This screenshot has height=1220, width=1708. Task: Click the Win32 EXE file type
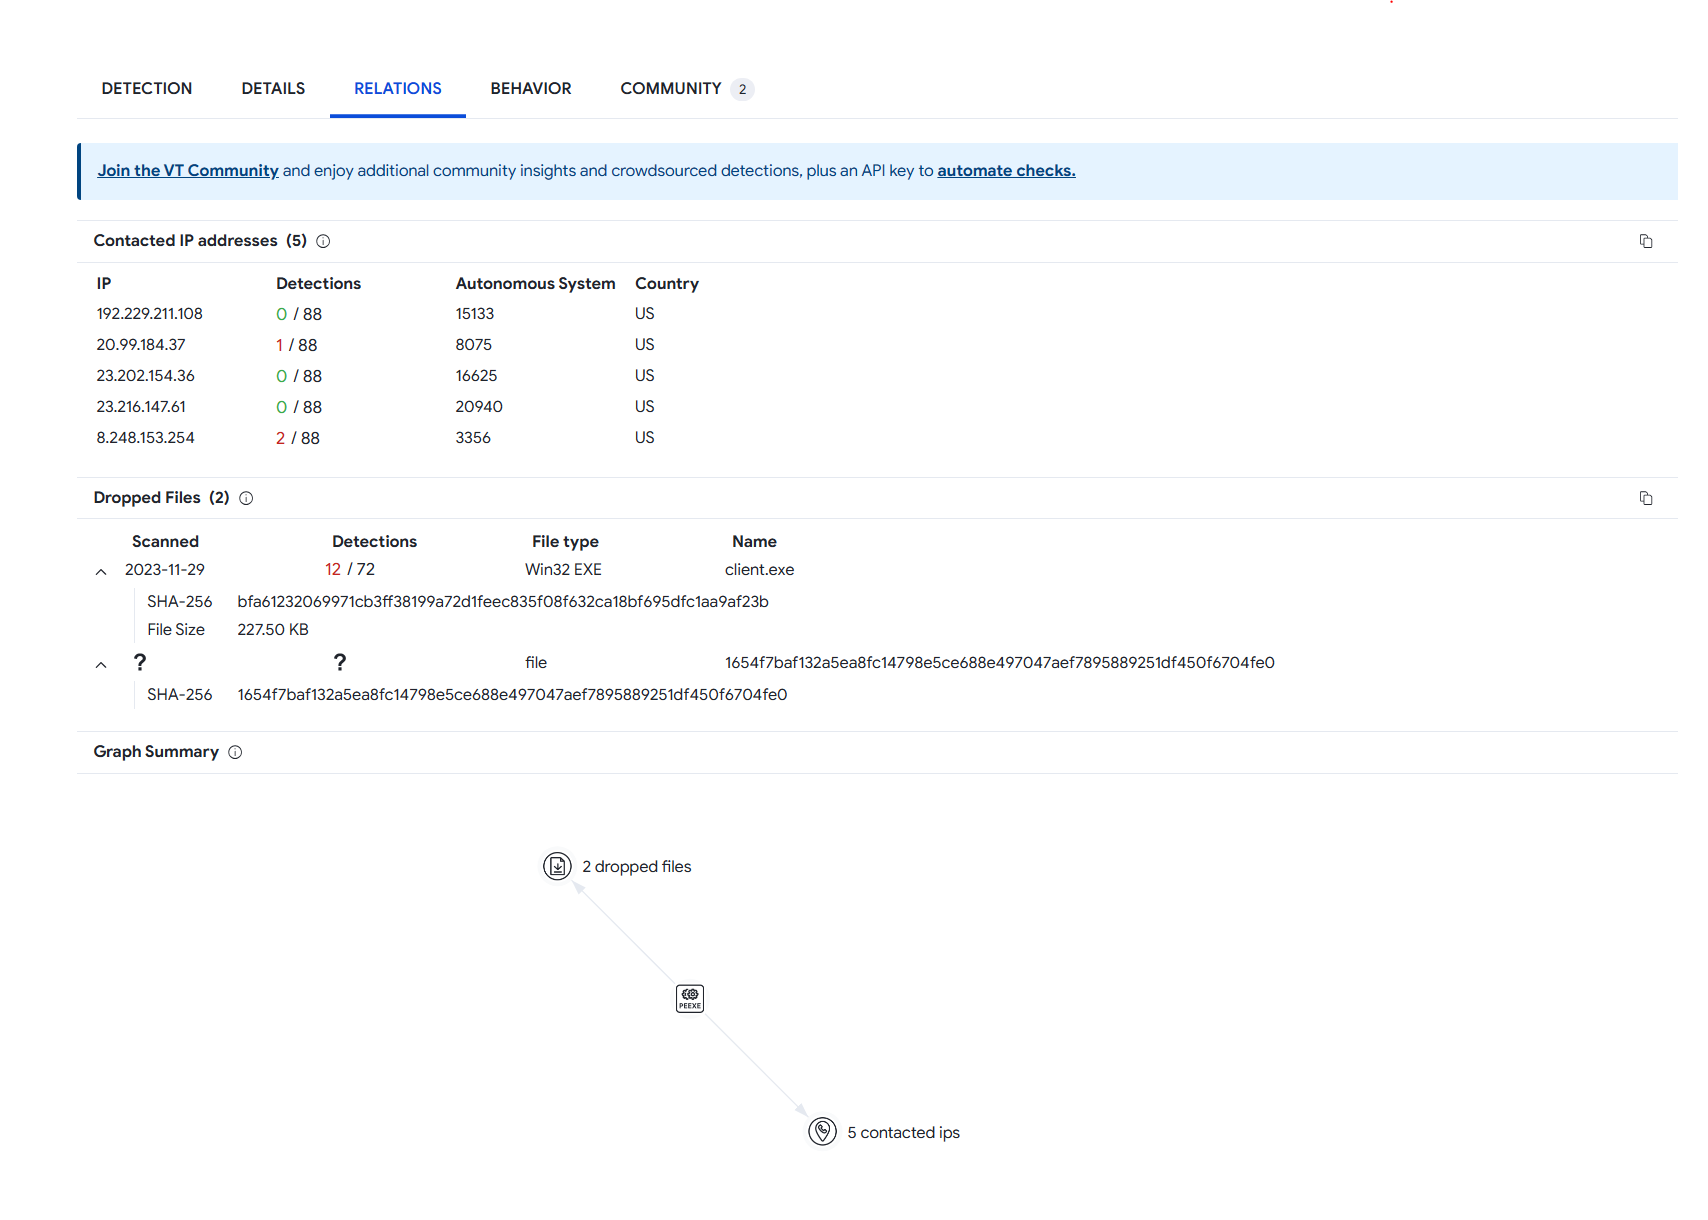pyautogui.click(x=563, y=570)
